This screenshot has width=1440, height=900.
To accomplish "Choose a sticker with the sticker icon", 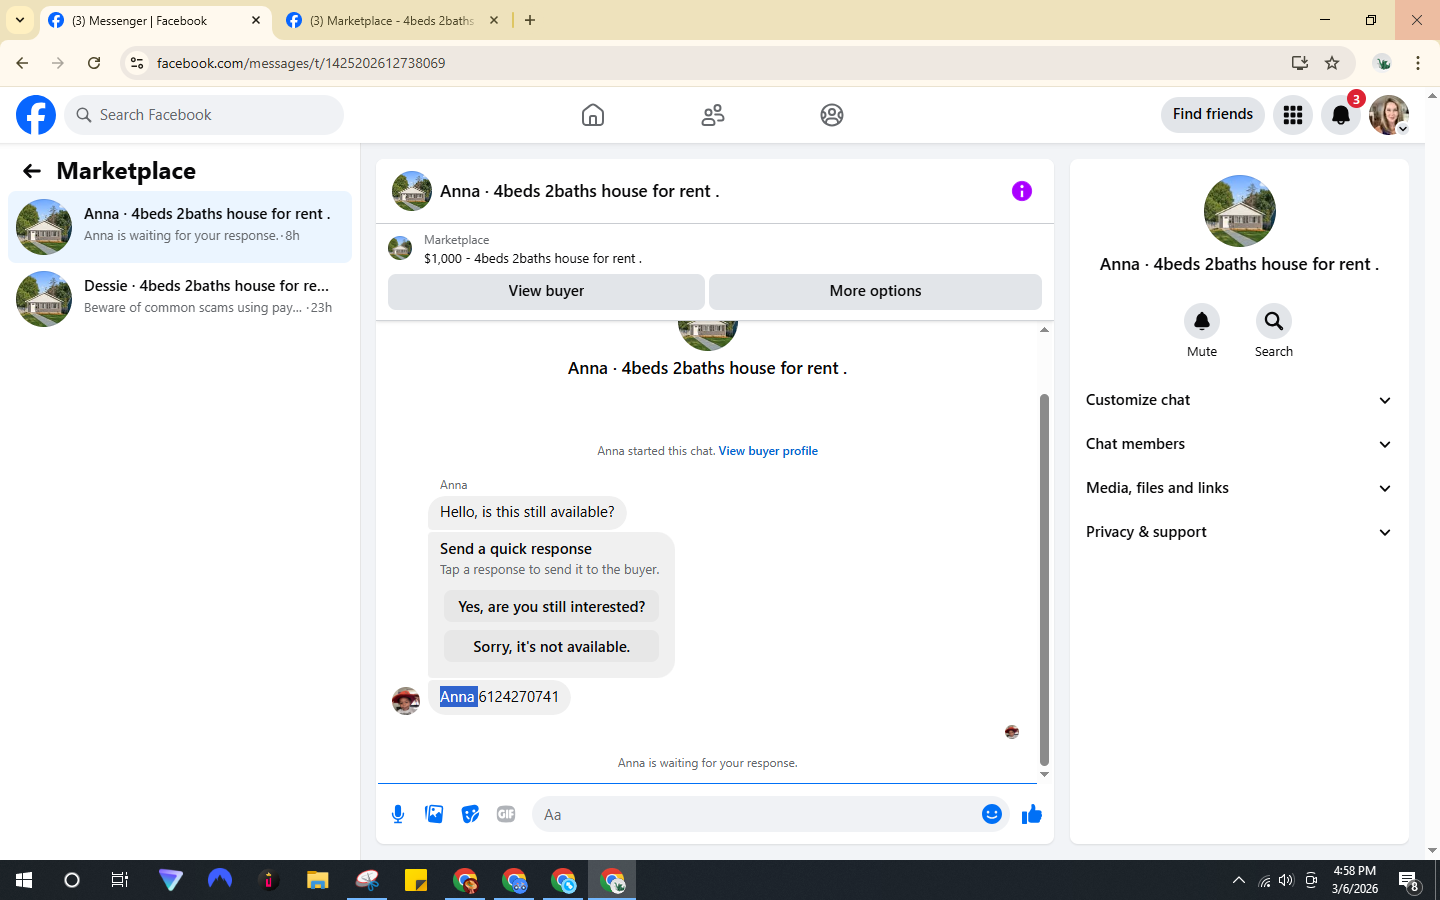I will (x=470, y=814).
